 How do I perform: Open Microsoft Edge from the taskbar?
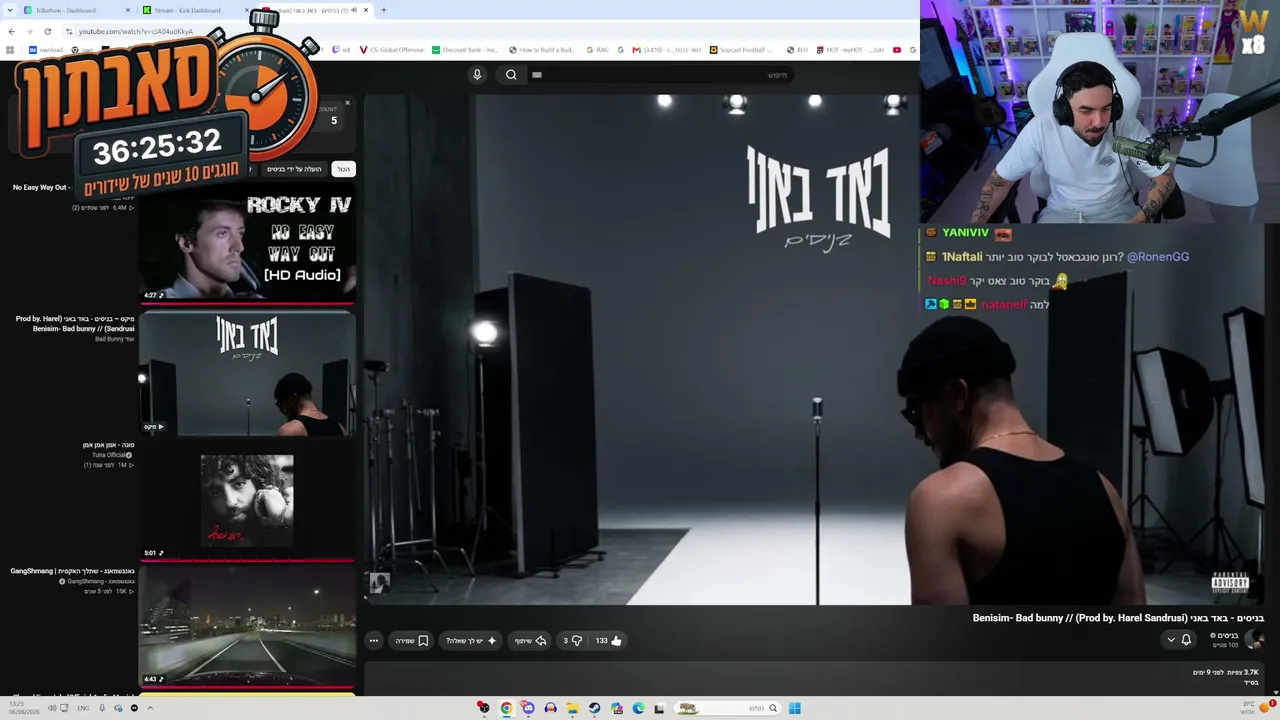(x=638, y=708)
